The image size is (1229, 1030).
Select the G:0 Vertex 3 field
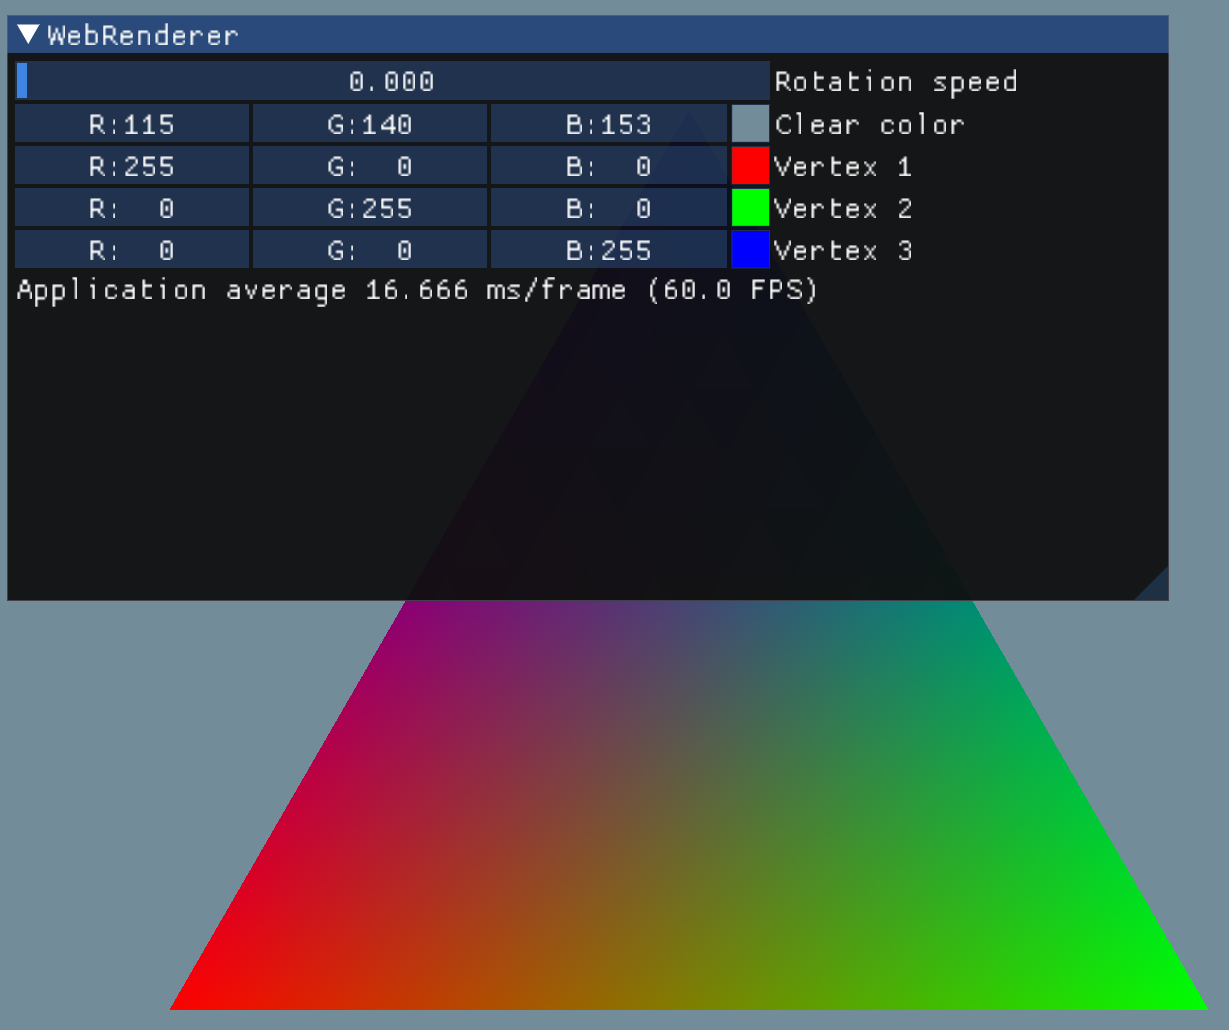(370, 250)
